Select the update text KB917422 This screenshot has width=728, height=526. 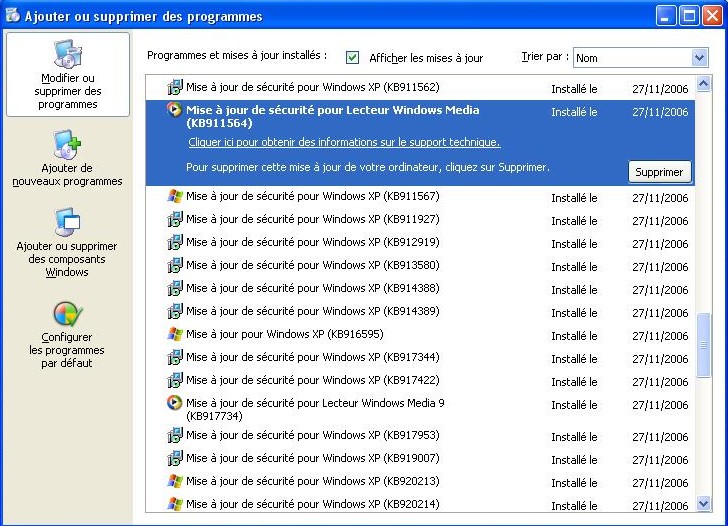(312, 380)
